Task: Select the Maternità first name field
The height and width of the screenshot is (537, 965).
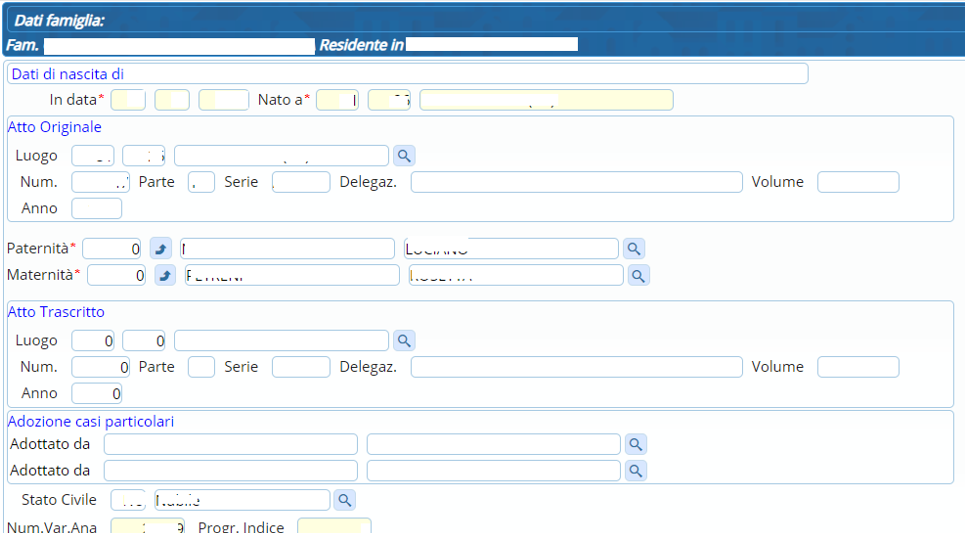Action: 515,275
